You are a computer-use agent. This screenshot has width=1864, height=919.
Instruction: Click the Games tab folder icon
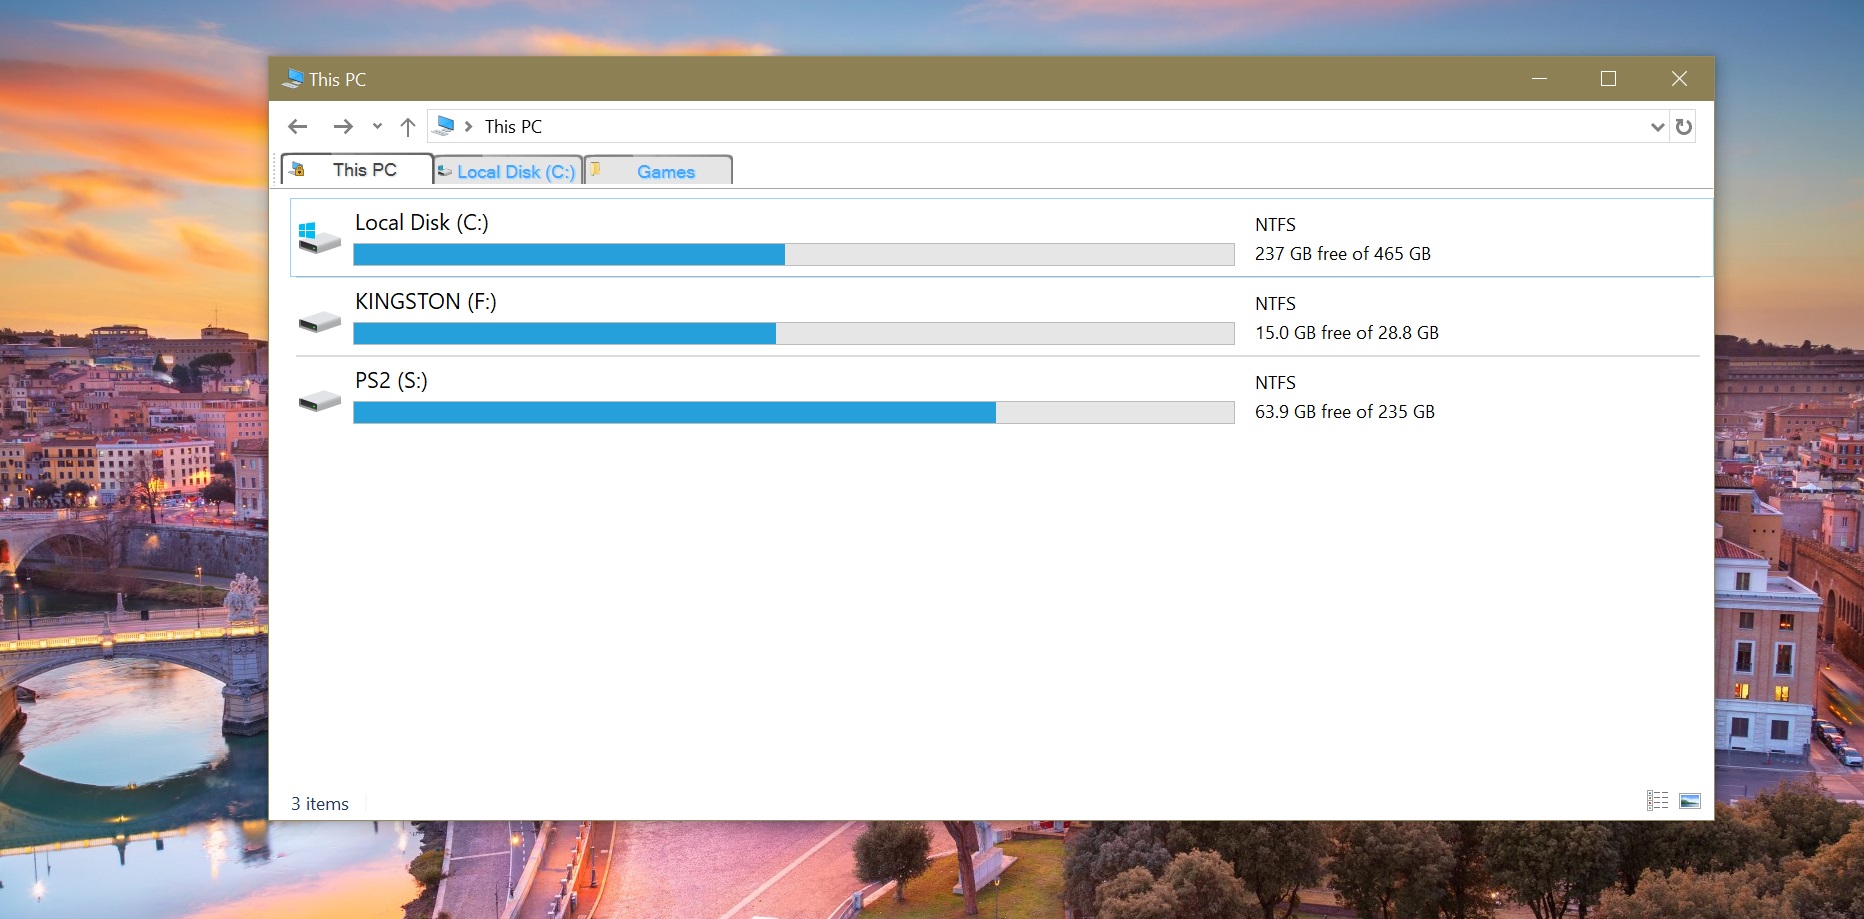click(x=595, y=170)
